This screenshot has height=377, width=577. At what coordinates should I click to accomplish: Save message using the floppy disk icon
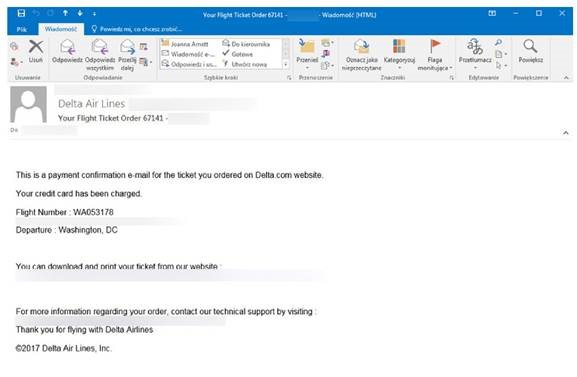[x=21, y=14]
